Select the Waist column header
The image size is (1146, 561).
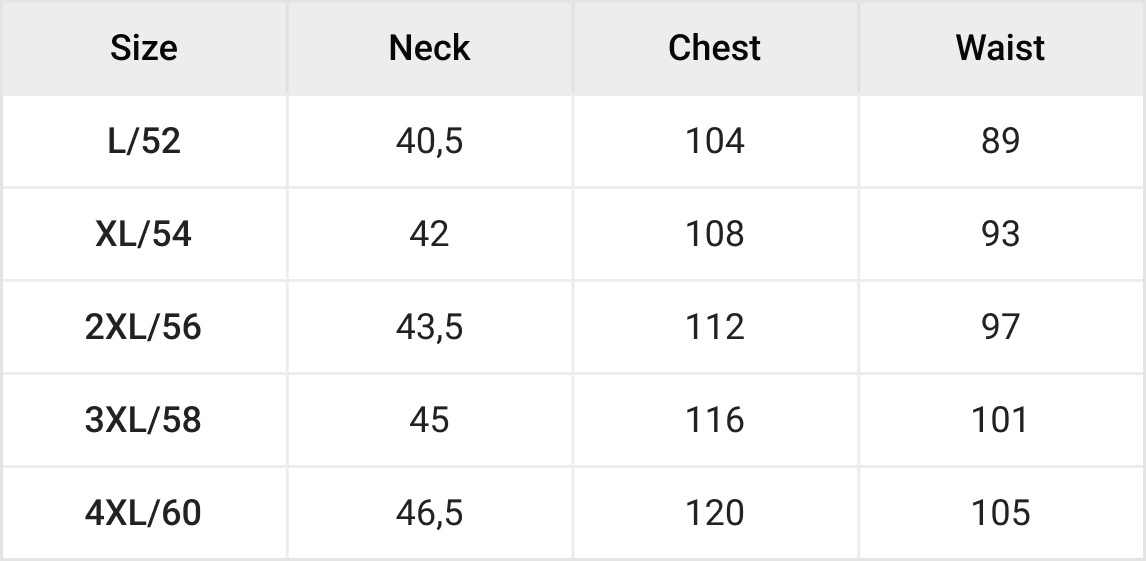click(x=1000, y=48)
